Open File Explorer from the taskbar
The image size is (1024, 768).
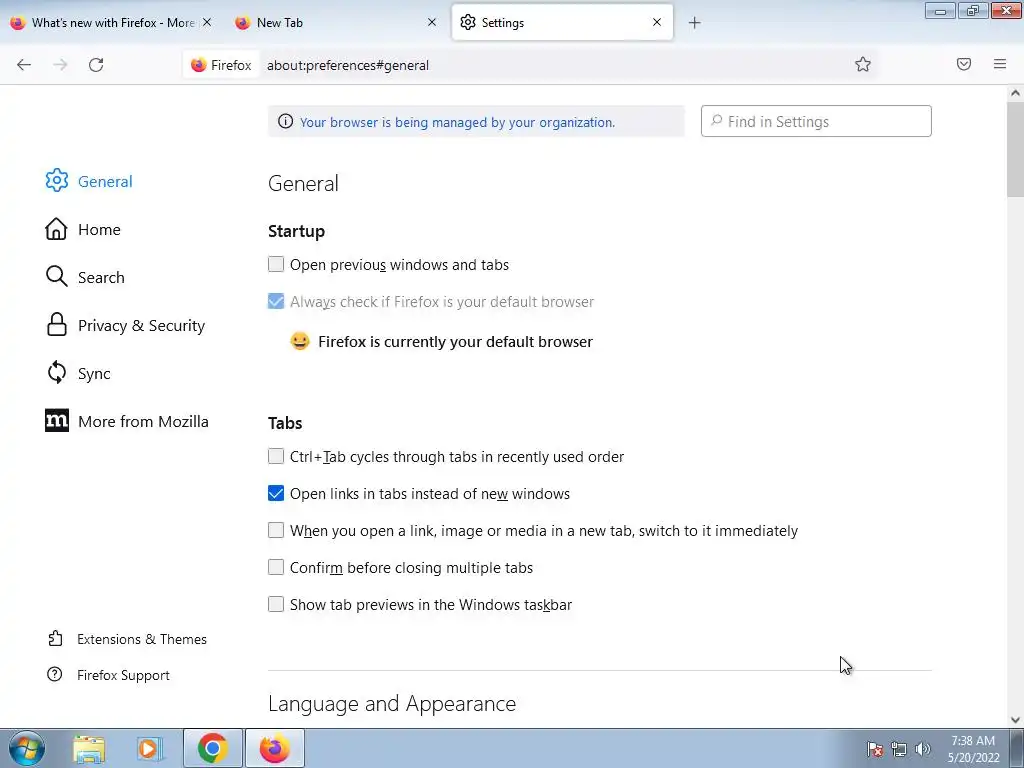point(89,748)
